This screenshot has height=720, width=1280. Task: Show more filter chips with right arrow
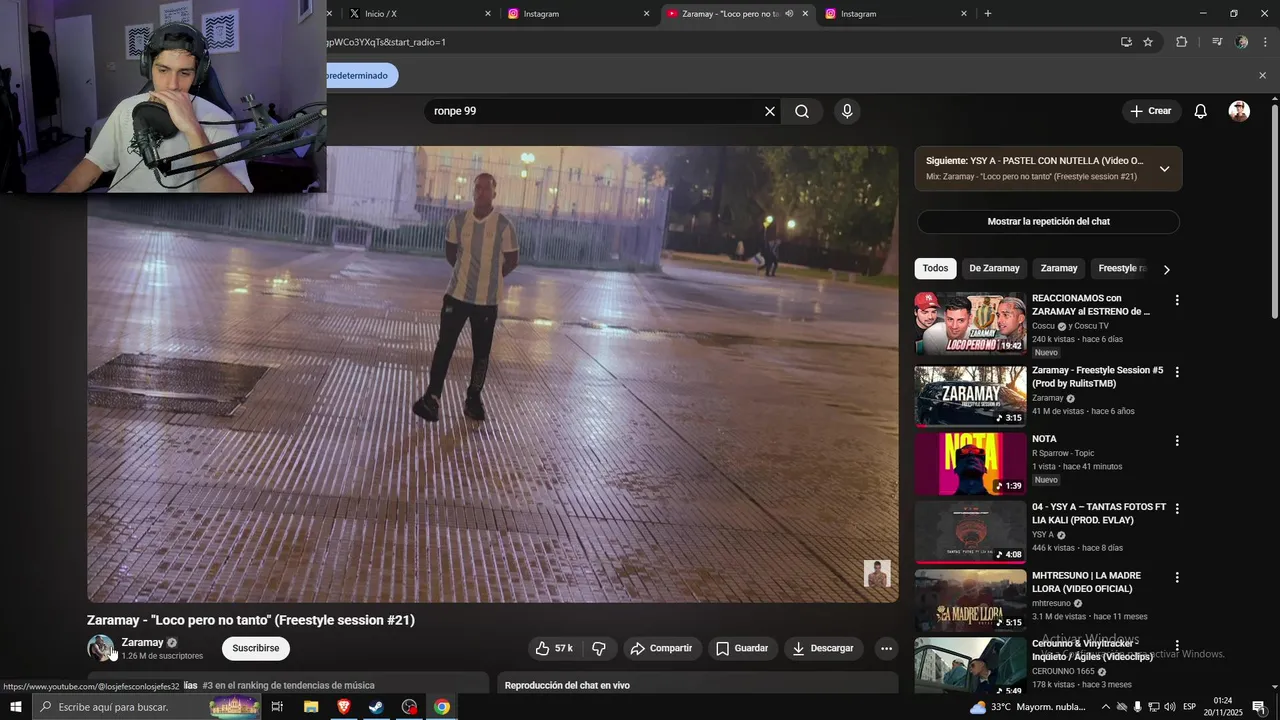click(x=1166, y=269)
